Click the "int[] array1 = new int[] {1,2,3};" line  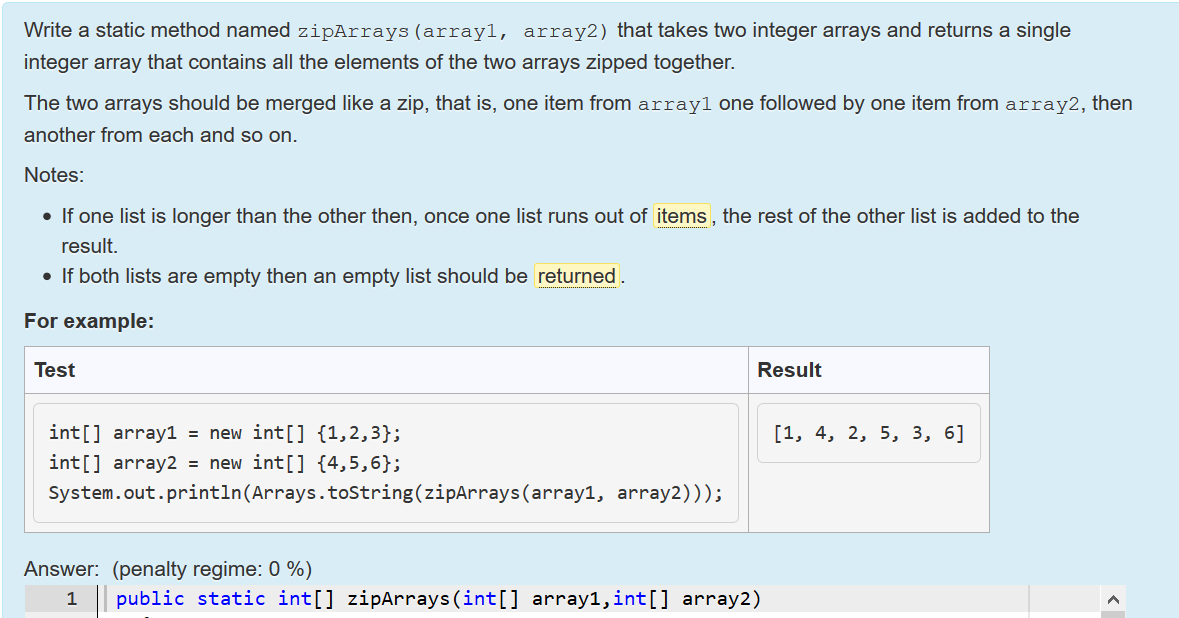(x=225, y=433)
